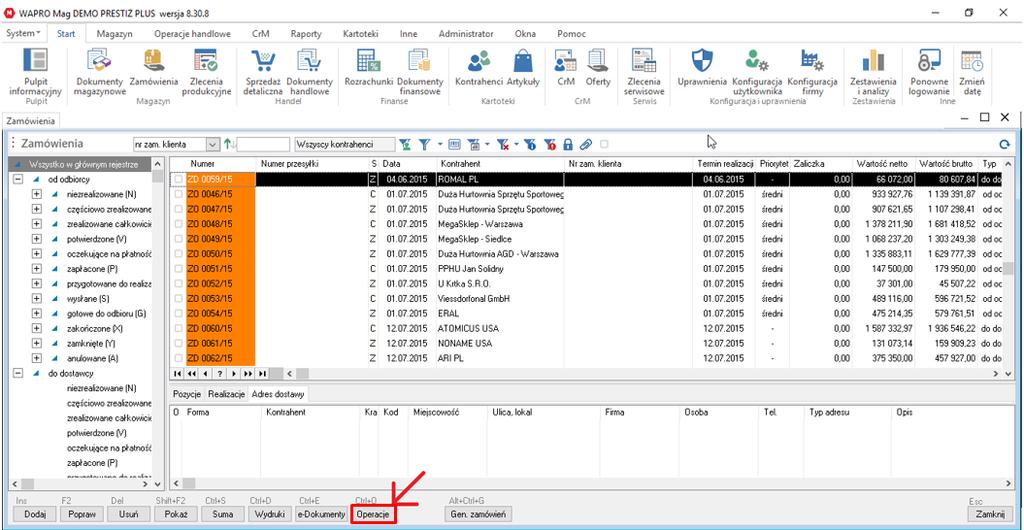Click the Zamknij button
Screen dimensions: 1024x530
pos(989,514)
